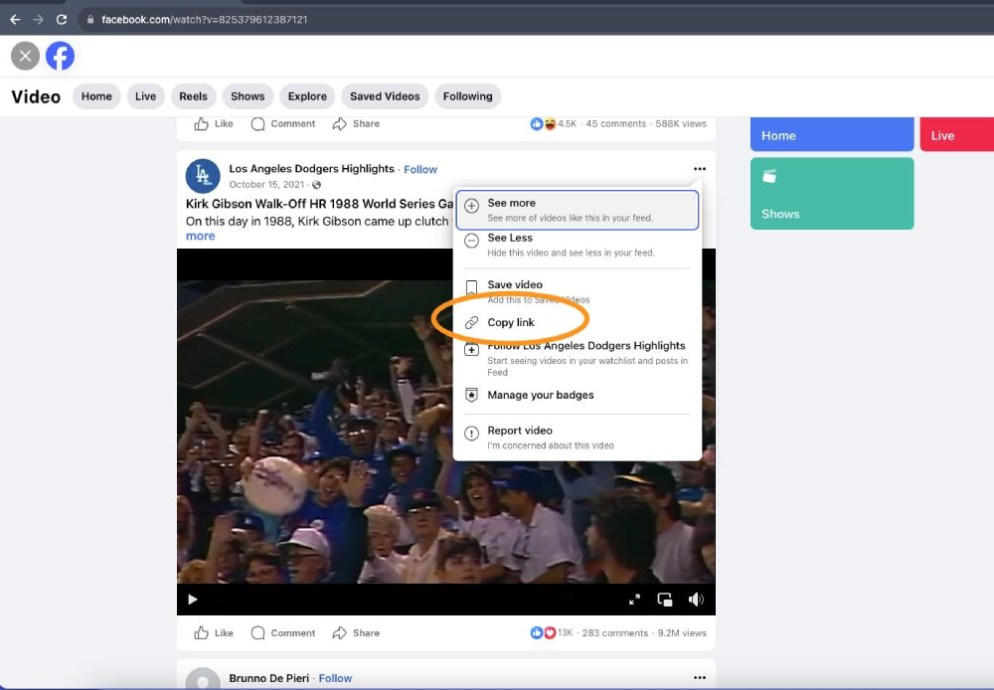994x690 pixels.
Task: Open the three-dot menu on the Dodgers post
Action: 700,168
